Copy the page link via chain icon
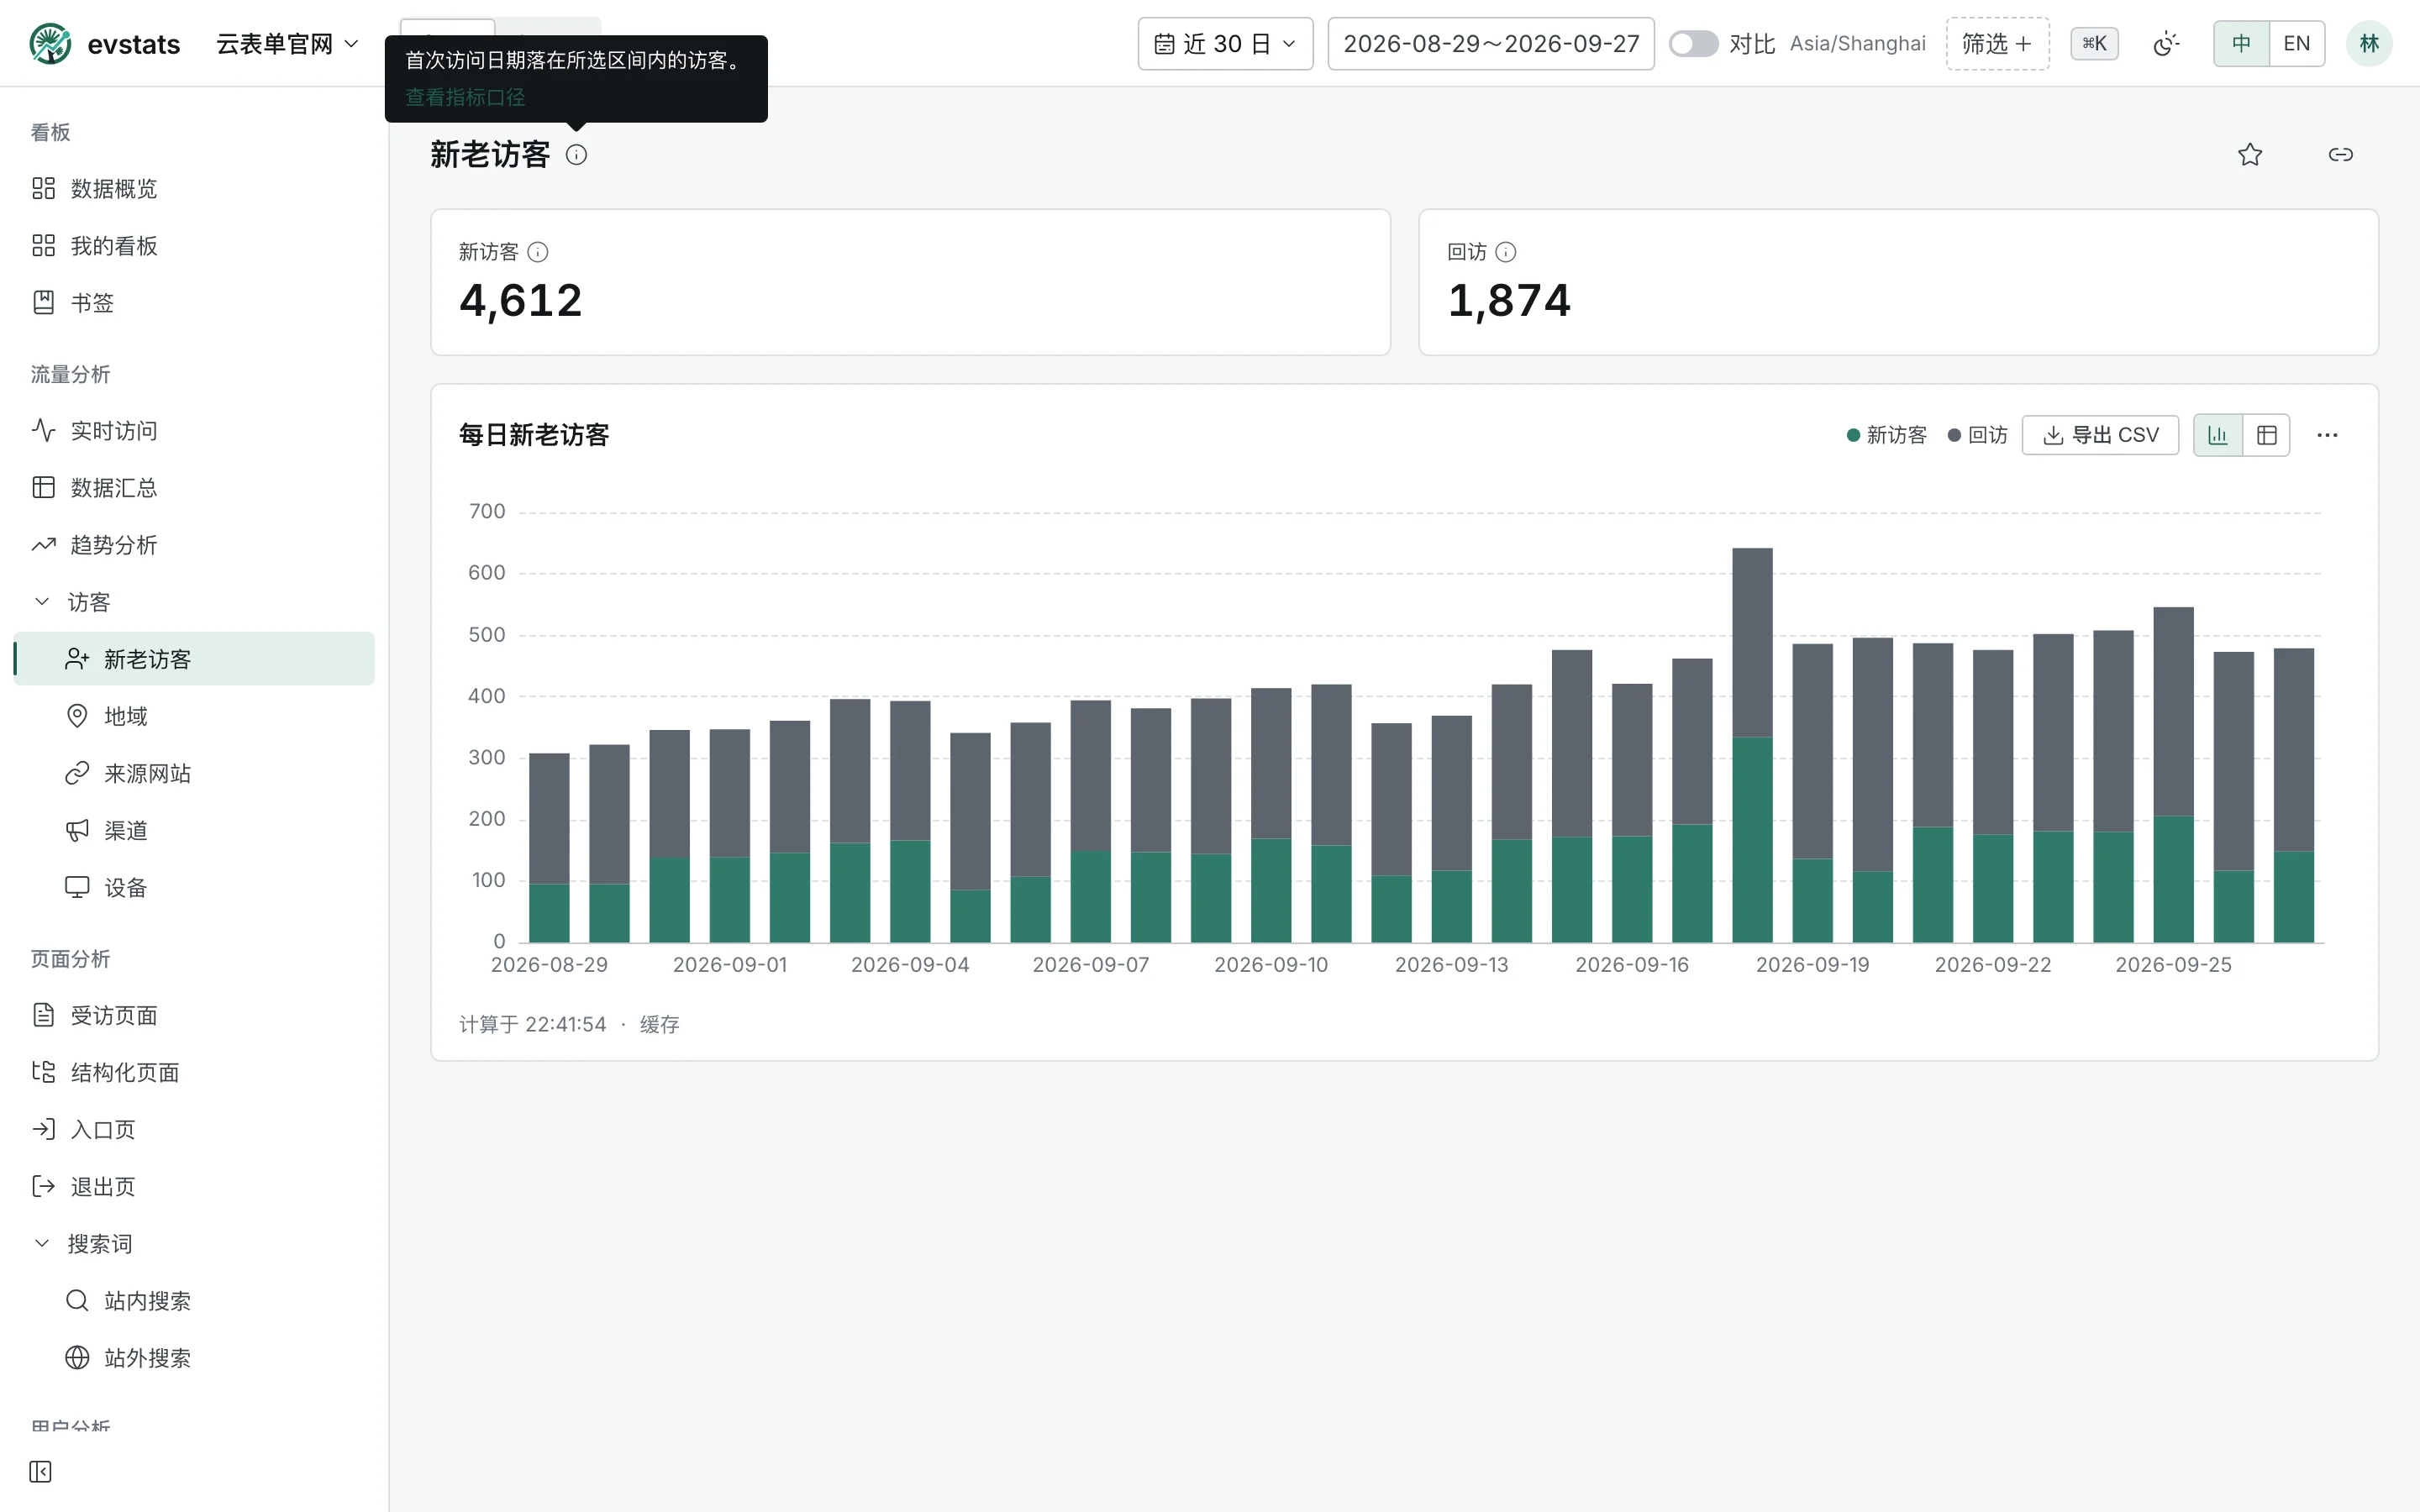The image size is (2420, 1512). point(2341,155)
